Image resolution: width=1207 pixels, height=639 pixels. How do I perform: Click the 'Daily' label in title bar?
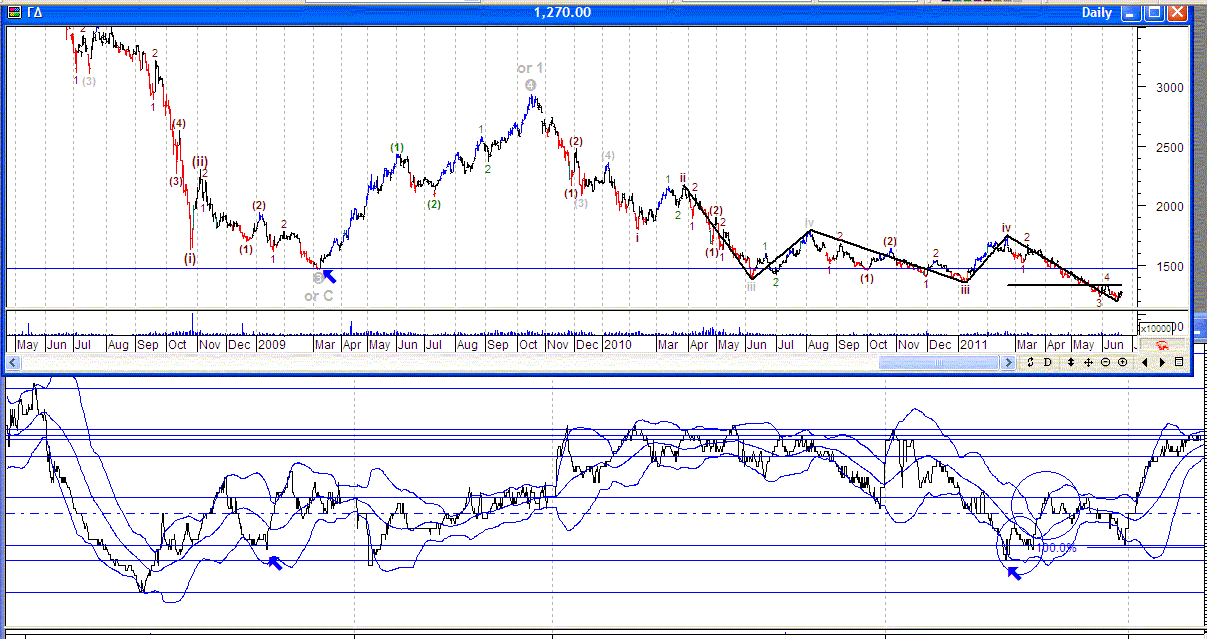coord(1096,13)
